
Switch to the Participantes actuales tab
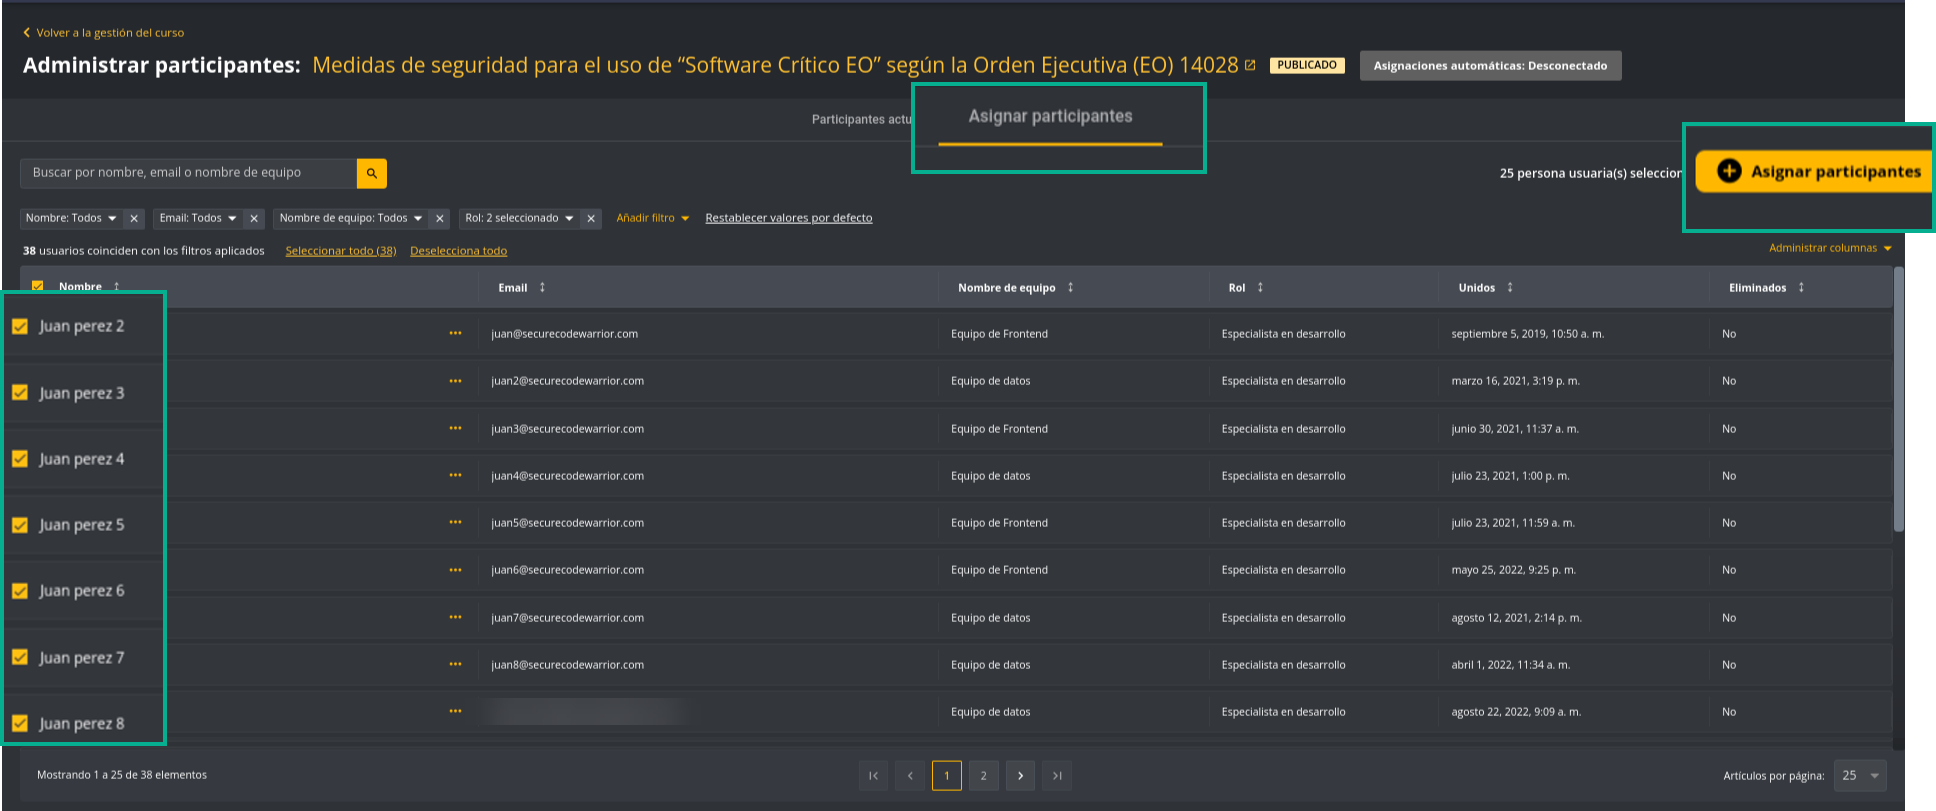(861, 120)
